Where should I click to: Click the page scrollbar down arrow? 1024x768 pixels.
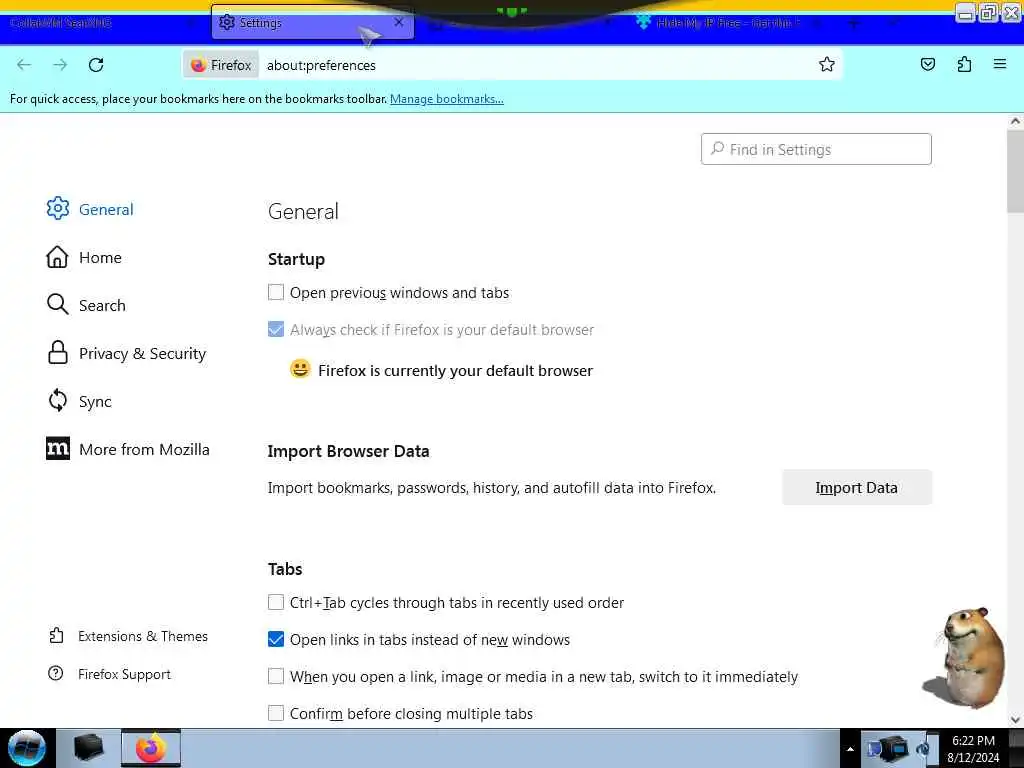click(x=1015, y=720)
